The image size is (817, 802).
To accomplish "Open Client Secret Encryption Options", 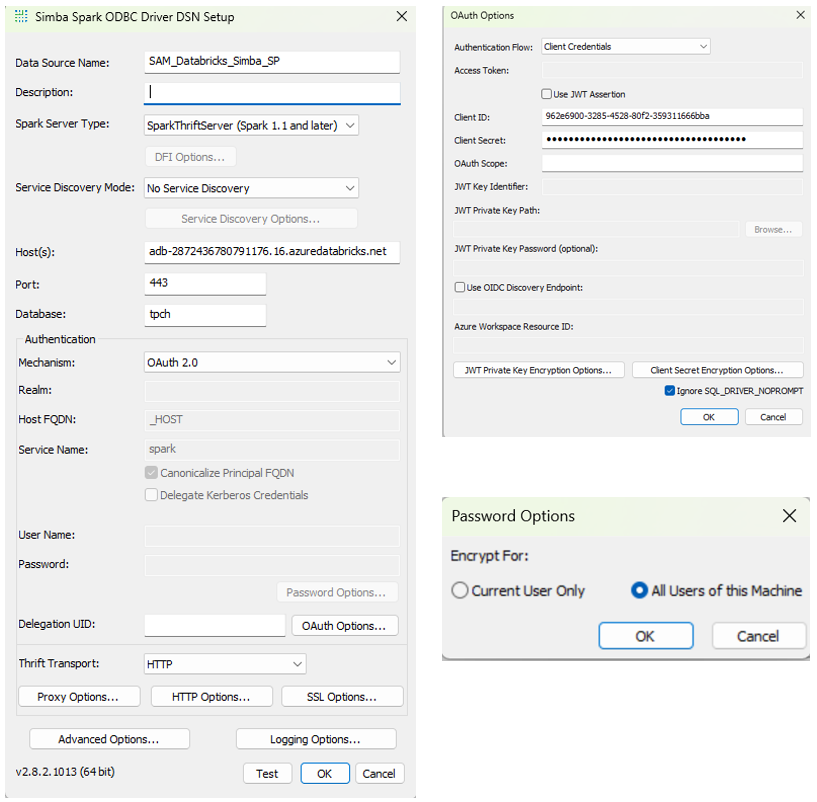I will (x=717, y=370).
